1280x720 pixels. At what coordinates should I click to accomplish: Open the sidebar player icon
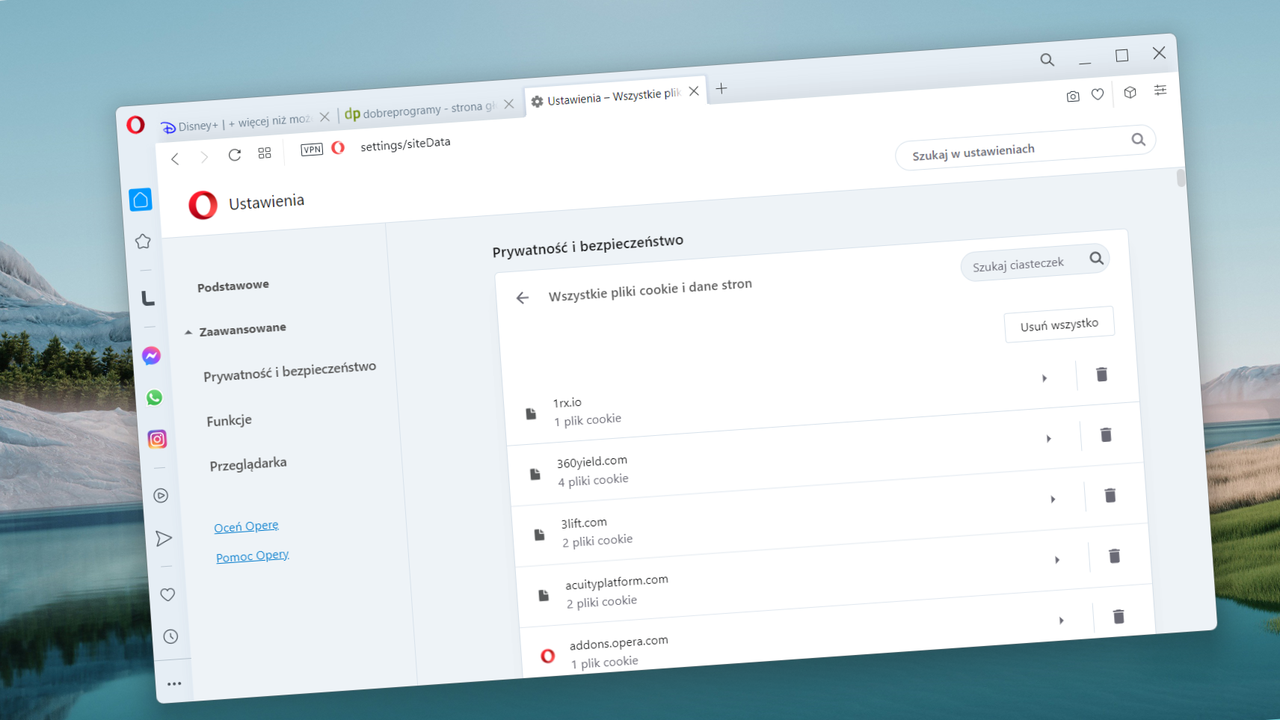[x=161, y=495]
